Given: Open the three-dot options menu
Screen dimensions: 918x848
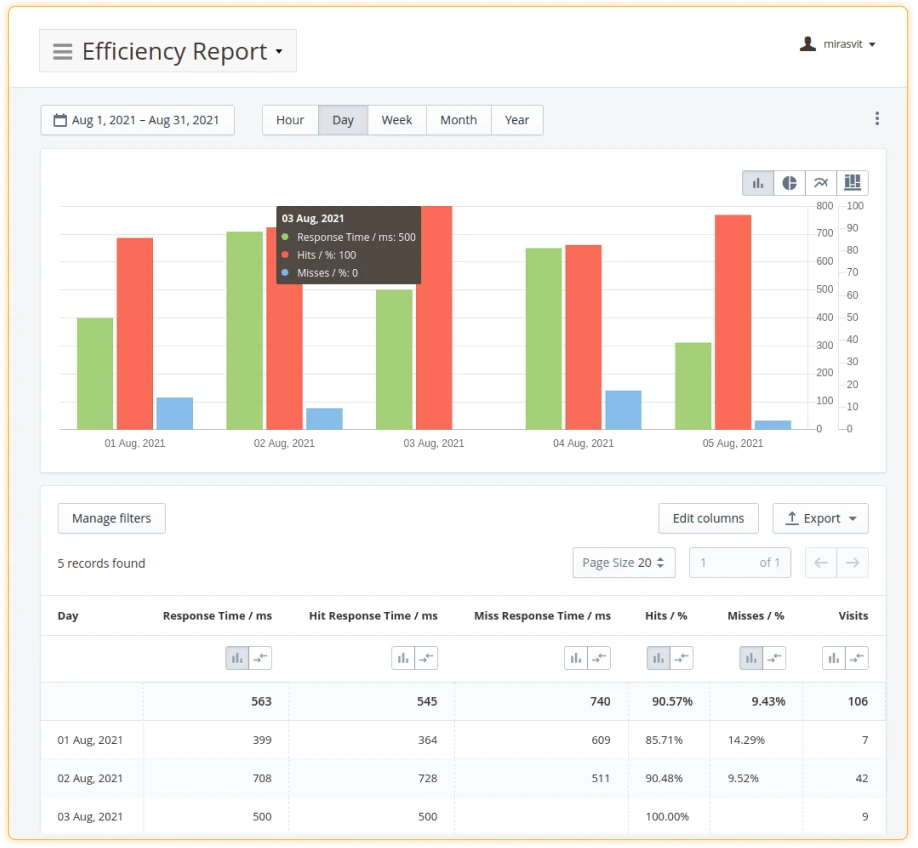Looking at the screenshot, I should [x=877, y=119].
